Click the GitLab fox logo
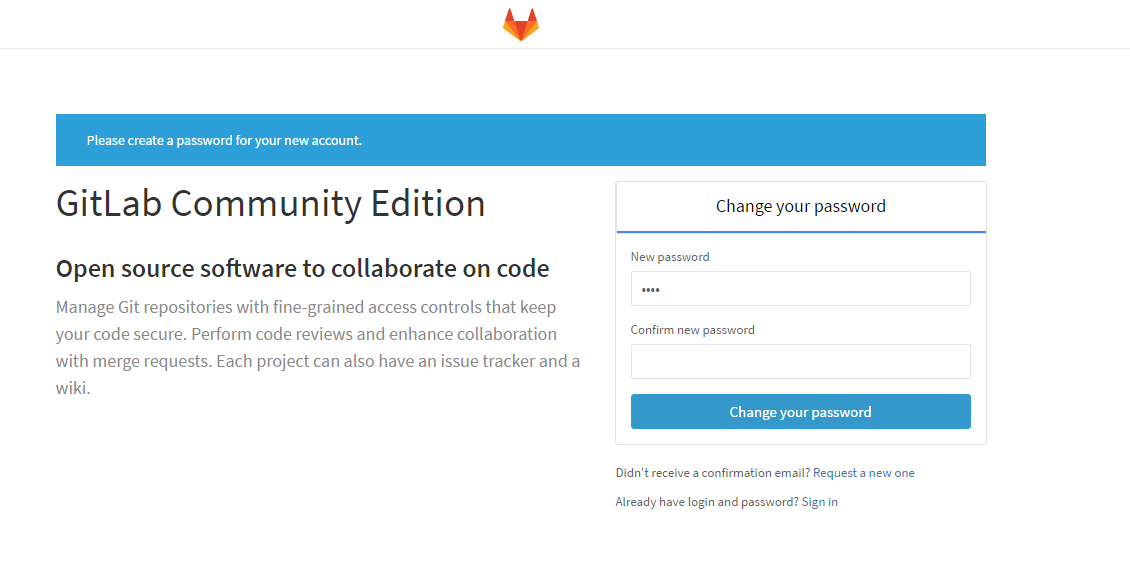This screenshot has height=577, width=1130. [x=521, y=24]
